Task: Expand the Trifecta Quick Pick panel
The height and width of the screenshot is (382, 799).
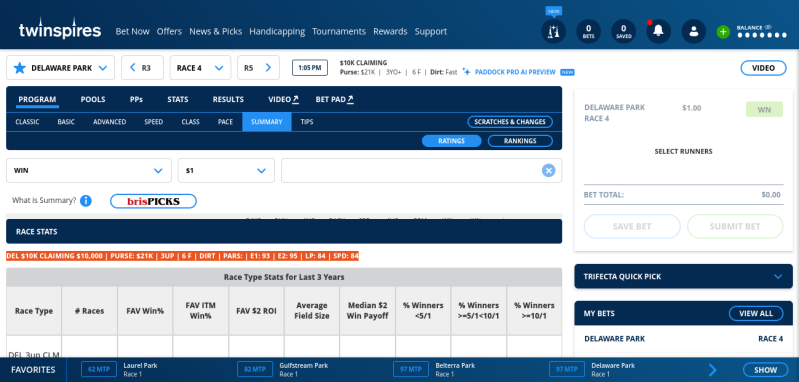Action: 683,277
